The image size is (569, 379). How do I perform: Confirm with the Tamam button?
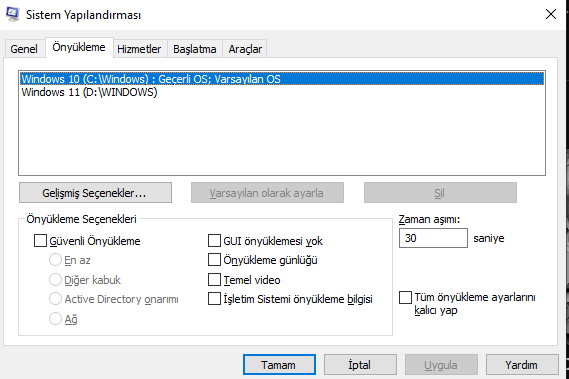(279, 364)
